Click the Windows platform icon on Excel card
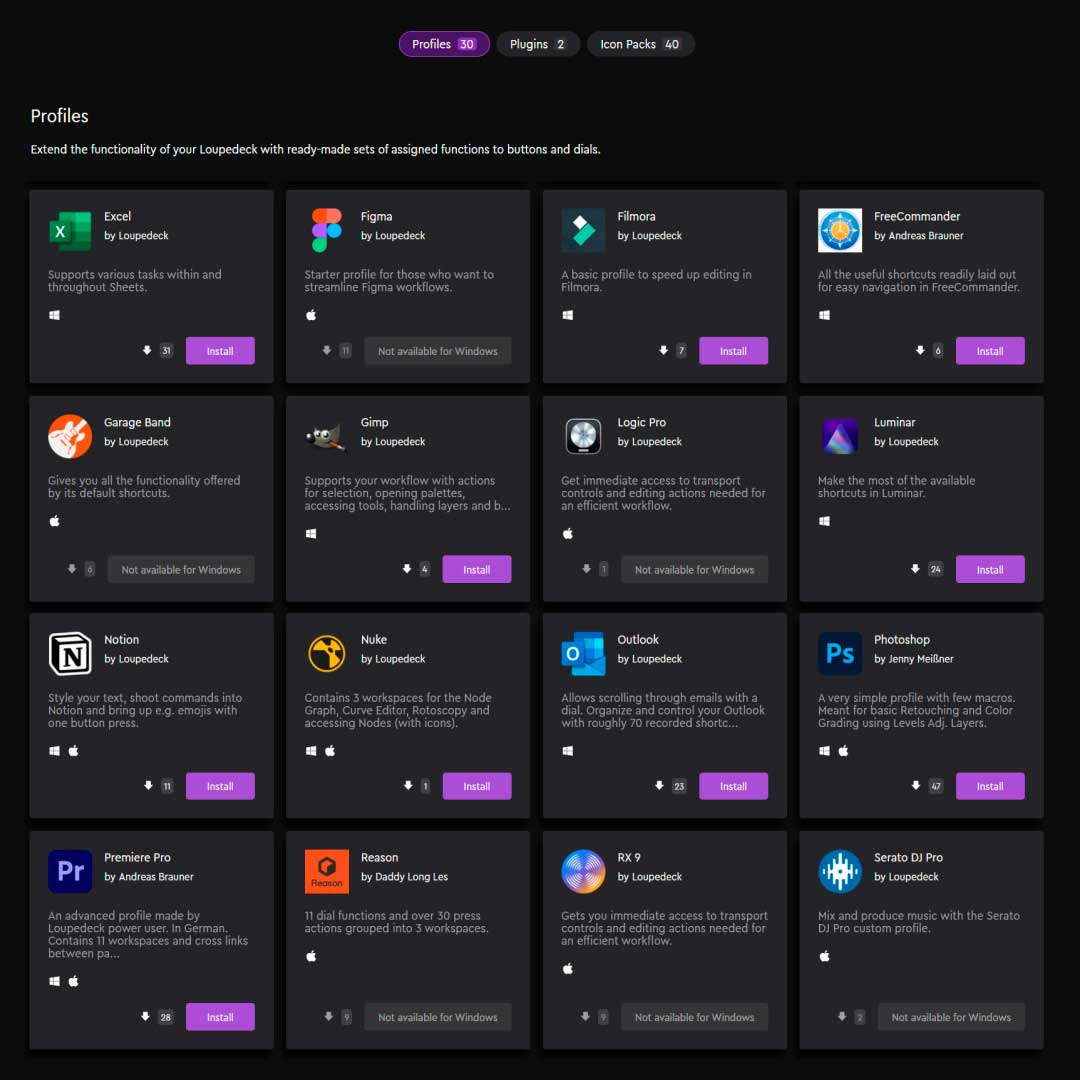1080x1080 pixels. (54, 315)
